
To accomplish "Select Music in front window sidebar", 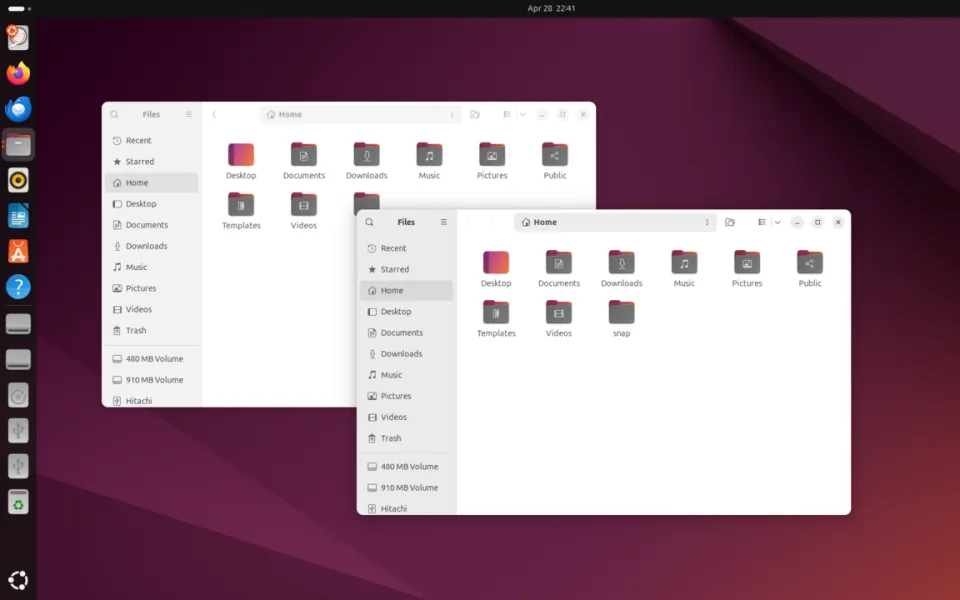I will click(407, 375).
